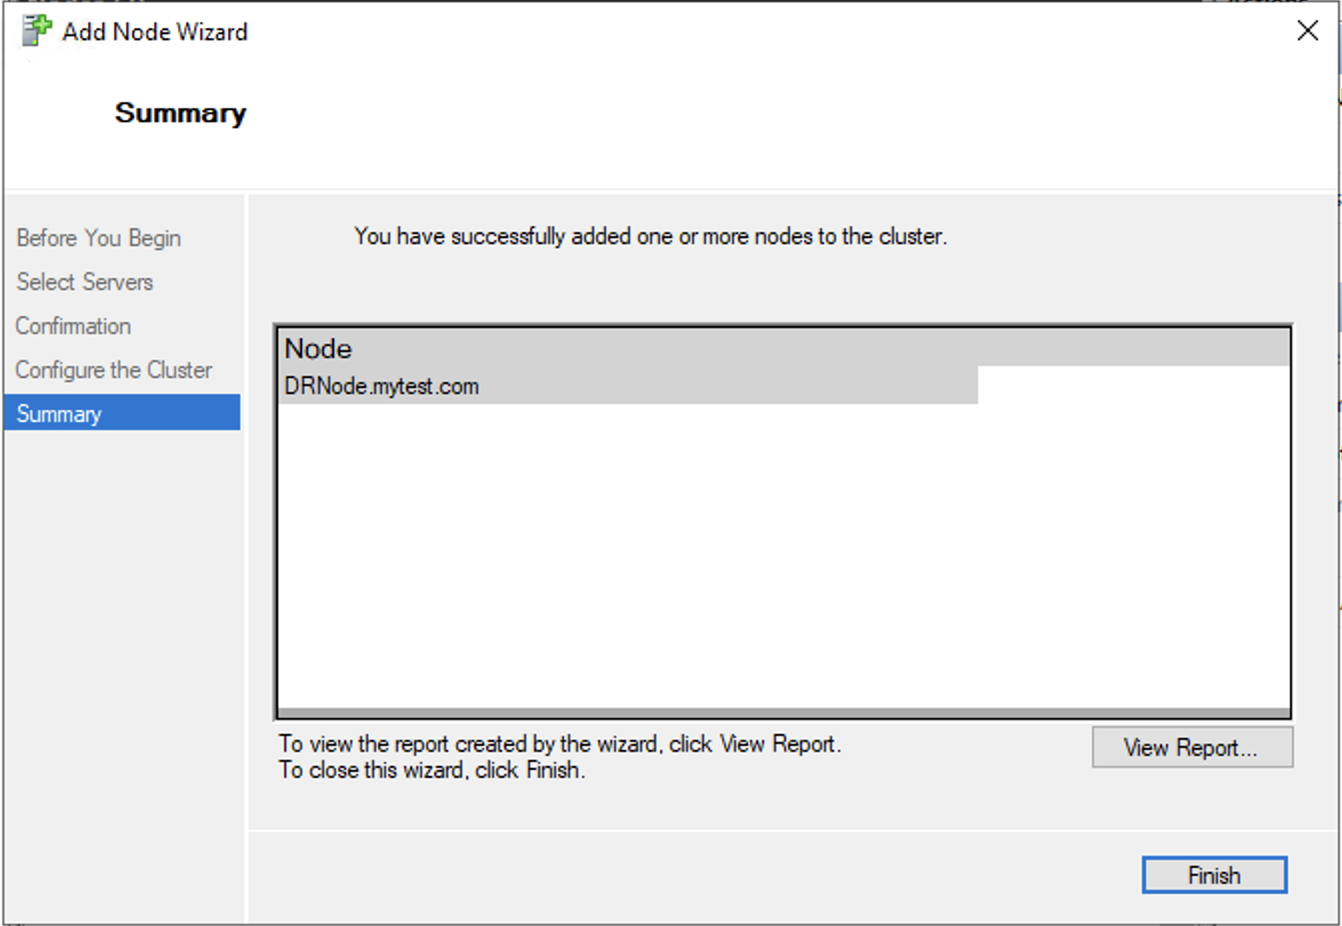Select DRNode.mytest.com in the node list
Viewport: 1342px width, 926px height.
380,385
